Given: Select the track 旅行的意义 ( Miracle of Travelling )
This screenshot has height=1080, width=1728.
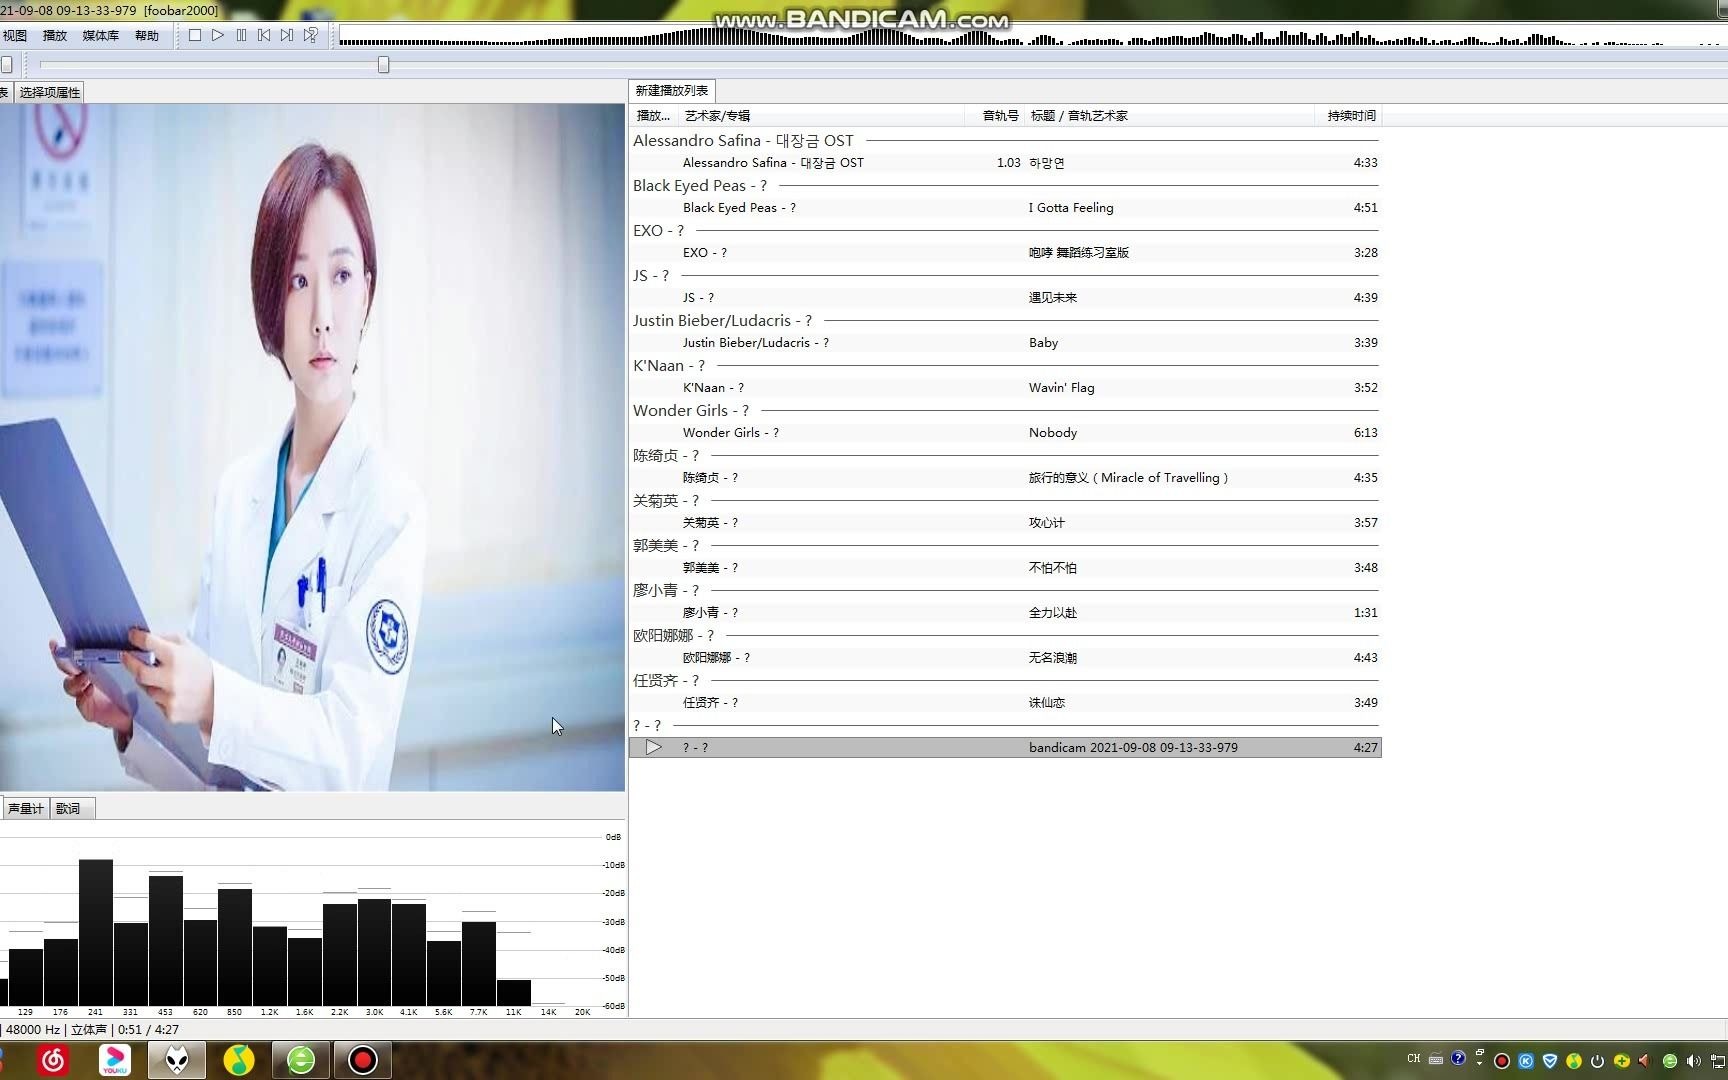Looking at the screenshot, I should click(x=1005, y=478).
